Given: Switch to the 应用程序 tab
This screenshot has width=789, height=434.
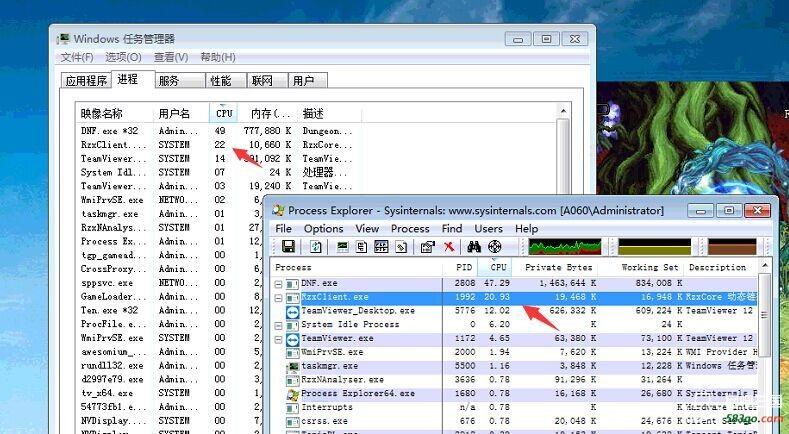Looking at the screenshot, I should click(x=87, y=81).
